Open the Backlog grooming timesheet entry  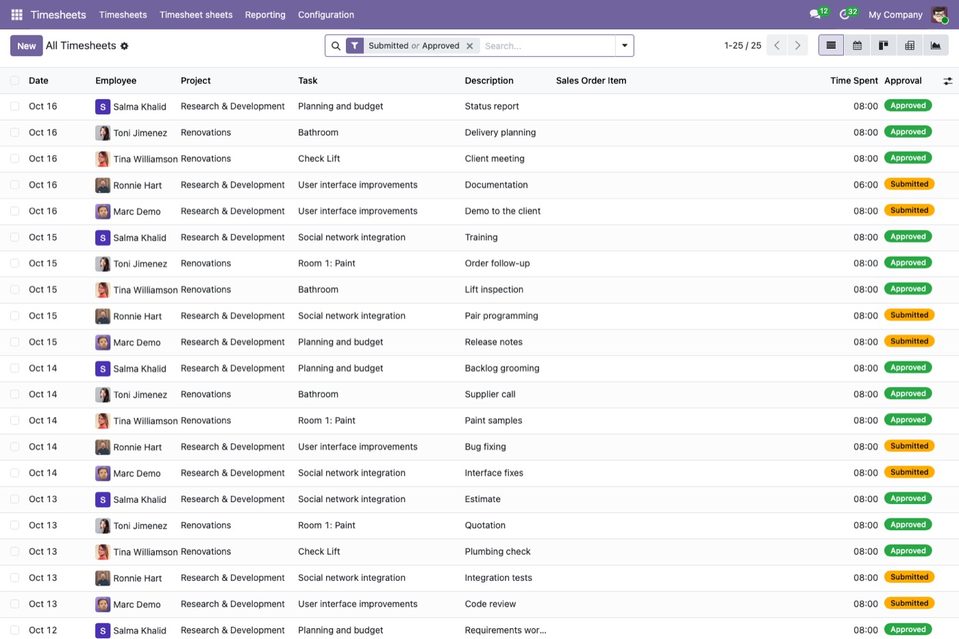click(x=480, y=368)
